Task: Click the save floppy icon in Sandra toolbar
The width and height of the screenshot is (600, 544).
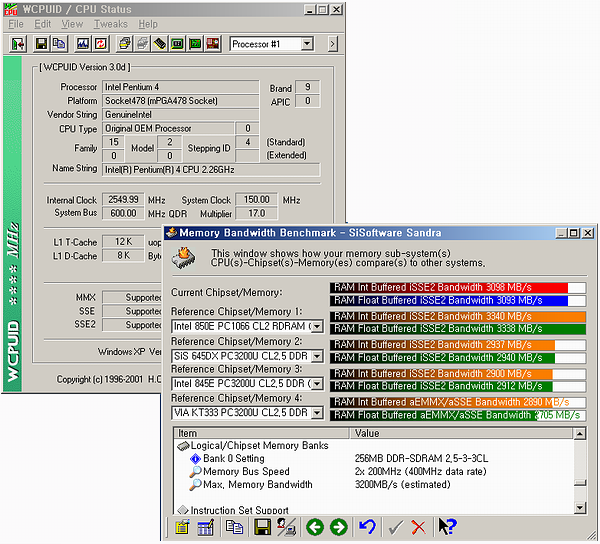Action: click(262, 527)
